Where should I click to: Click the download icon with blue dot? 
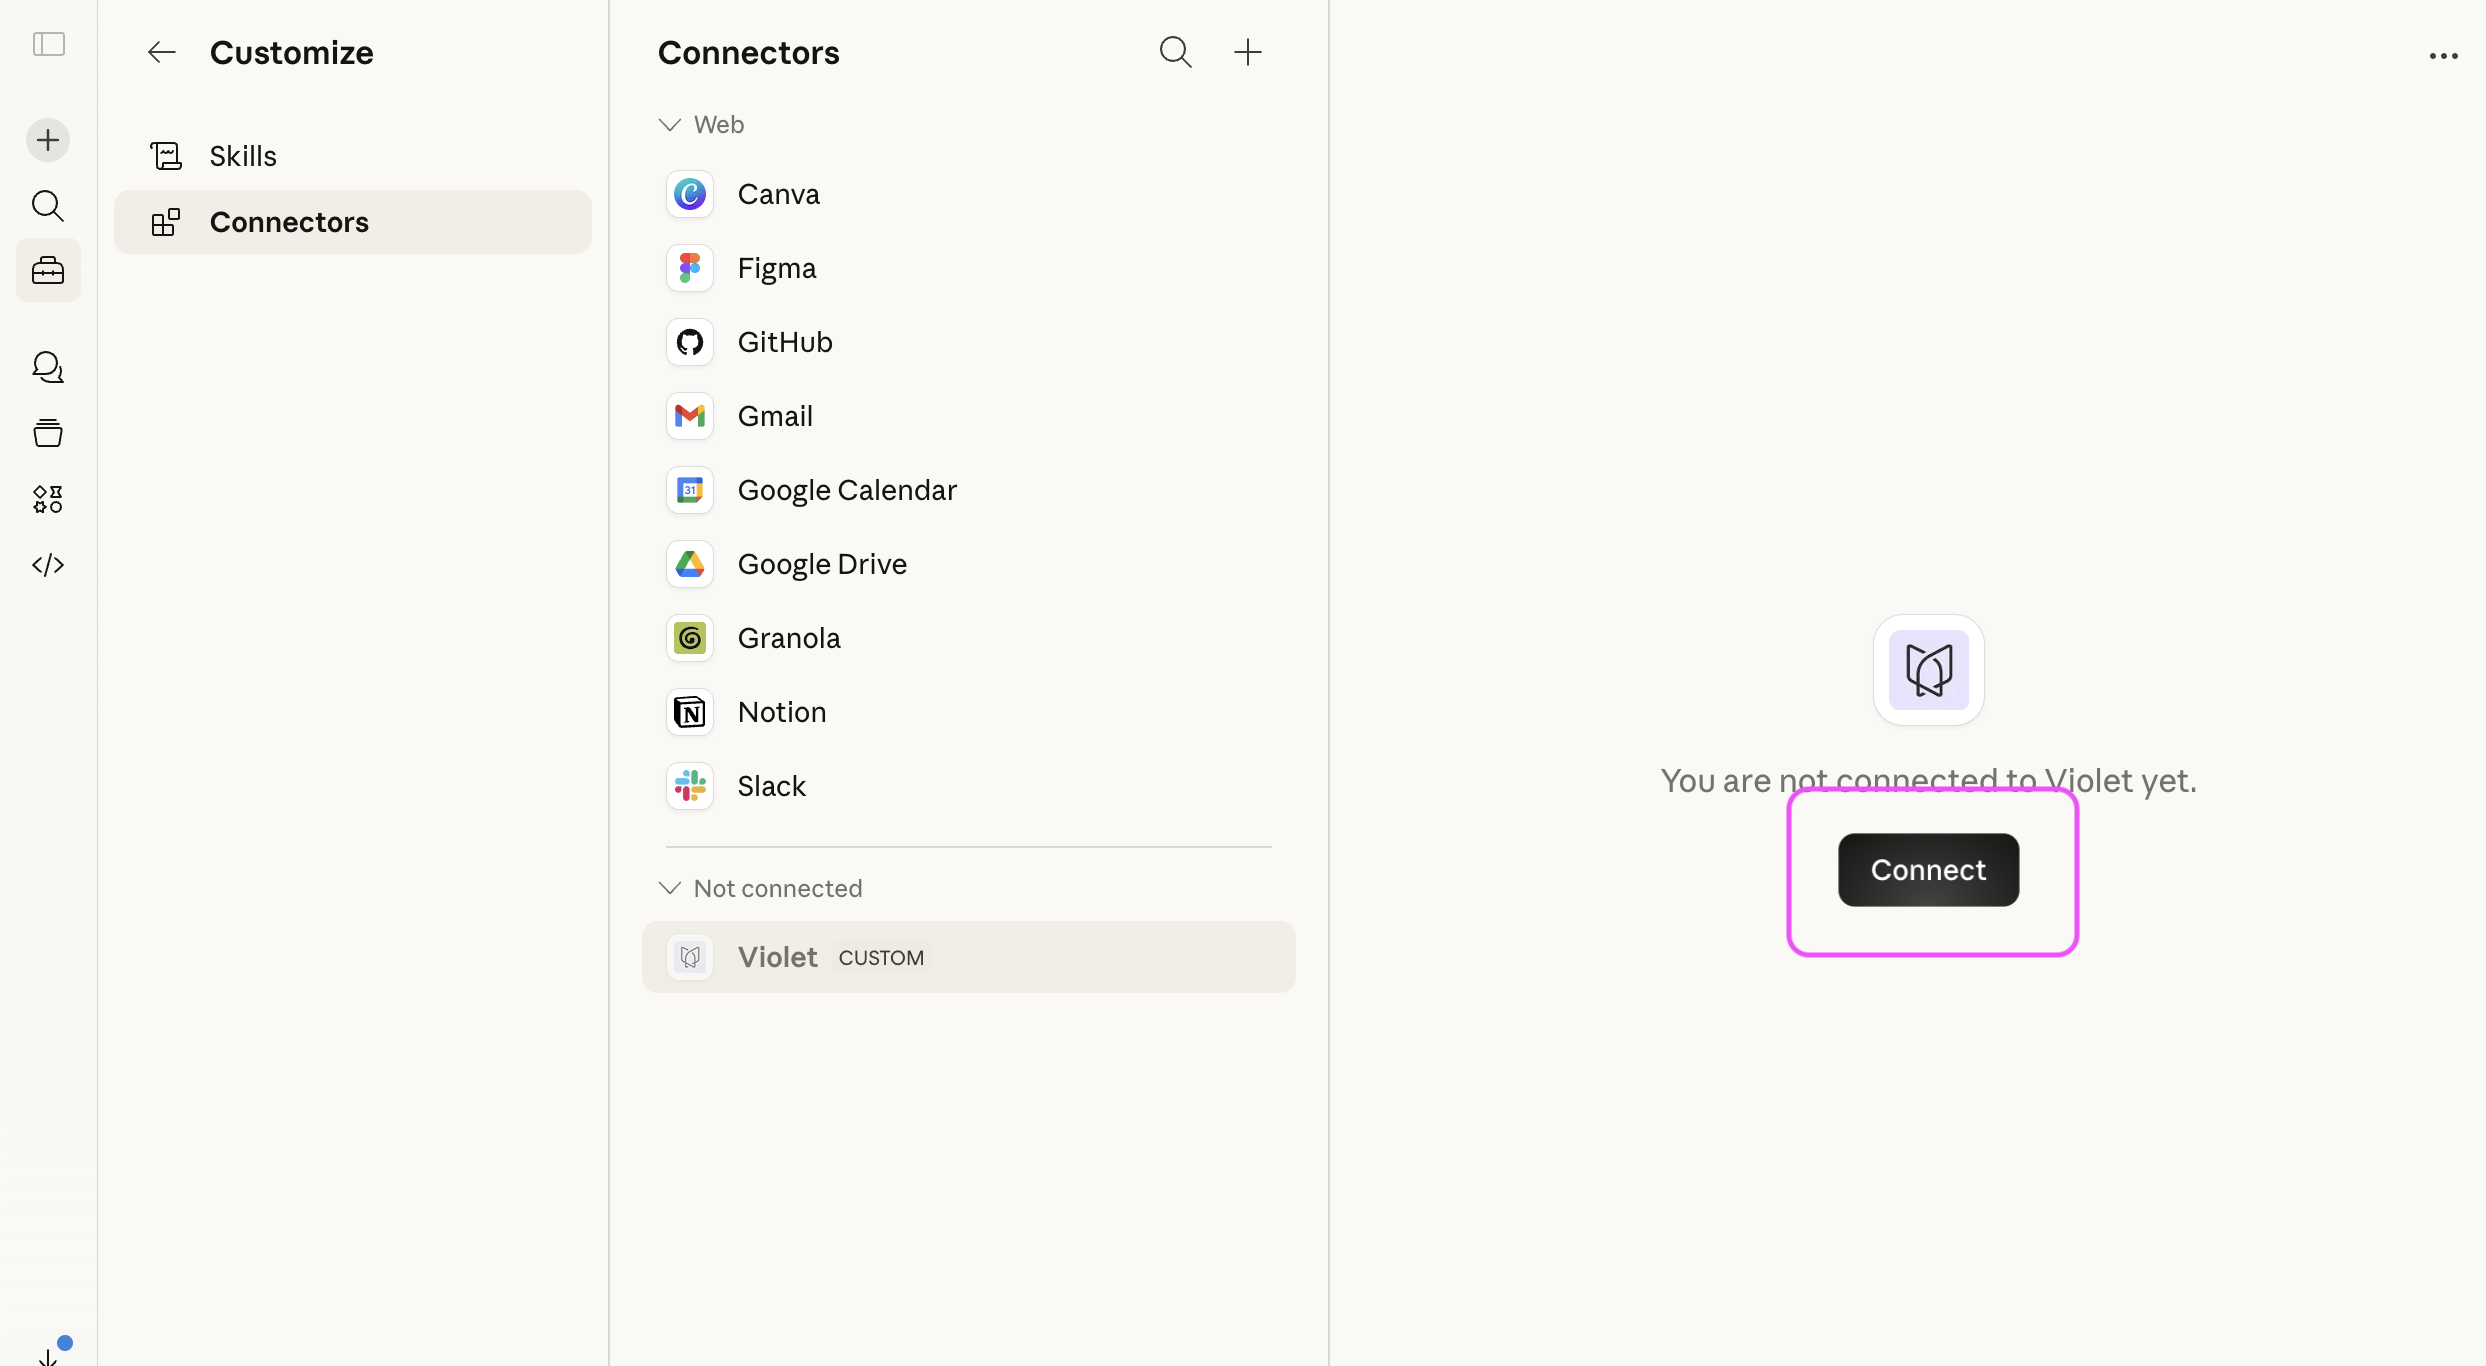pyautogui.click(x=48, y=1354)
